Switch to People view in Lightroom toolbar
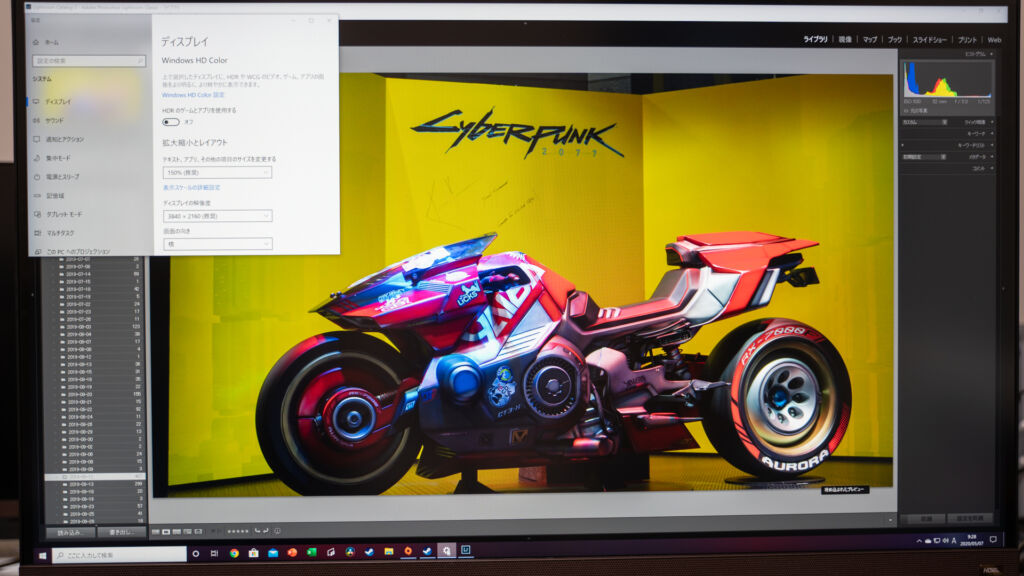This screenshot has height=576, width=1024. [x=199, y=532]
